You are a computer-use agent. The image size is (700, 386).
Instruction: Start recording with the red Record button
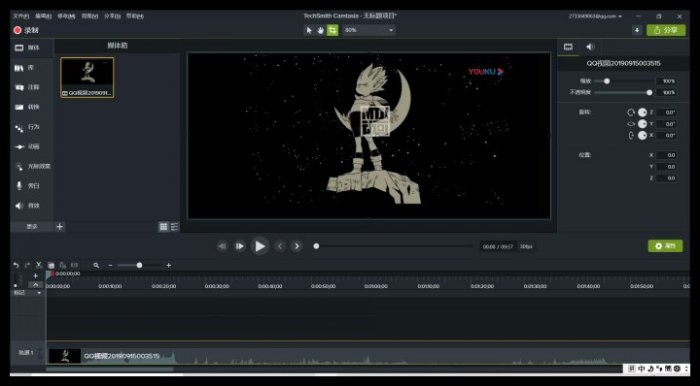pyautogui.click(x=26, y=30)
